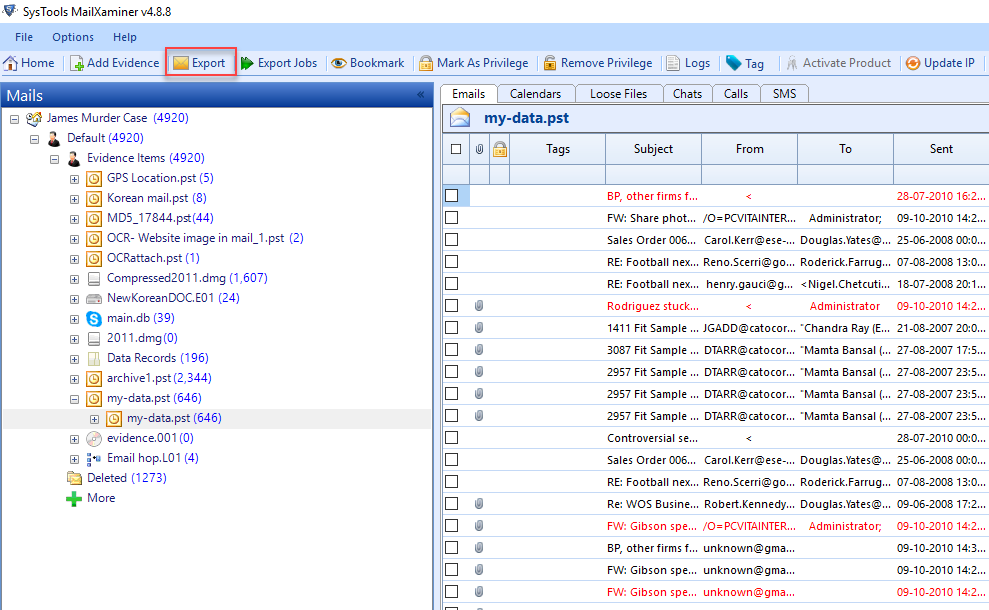Check the 'Controversial se...' email checkbox

(452, 437)
